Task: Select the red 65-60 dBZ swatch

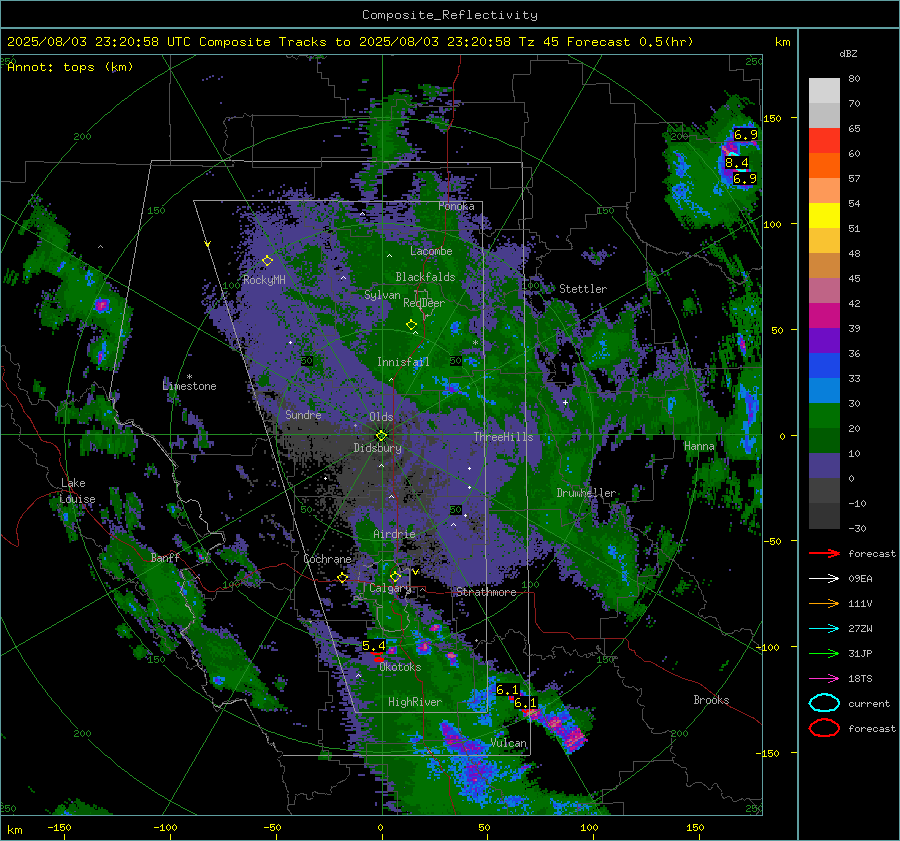Action: [824, 141]
